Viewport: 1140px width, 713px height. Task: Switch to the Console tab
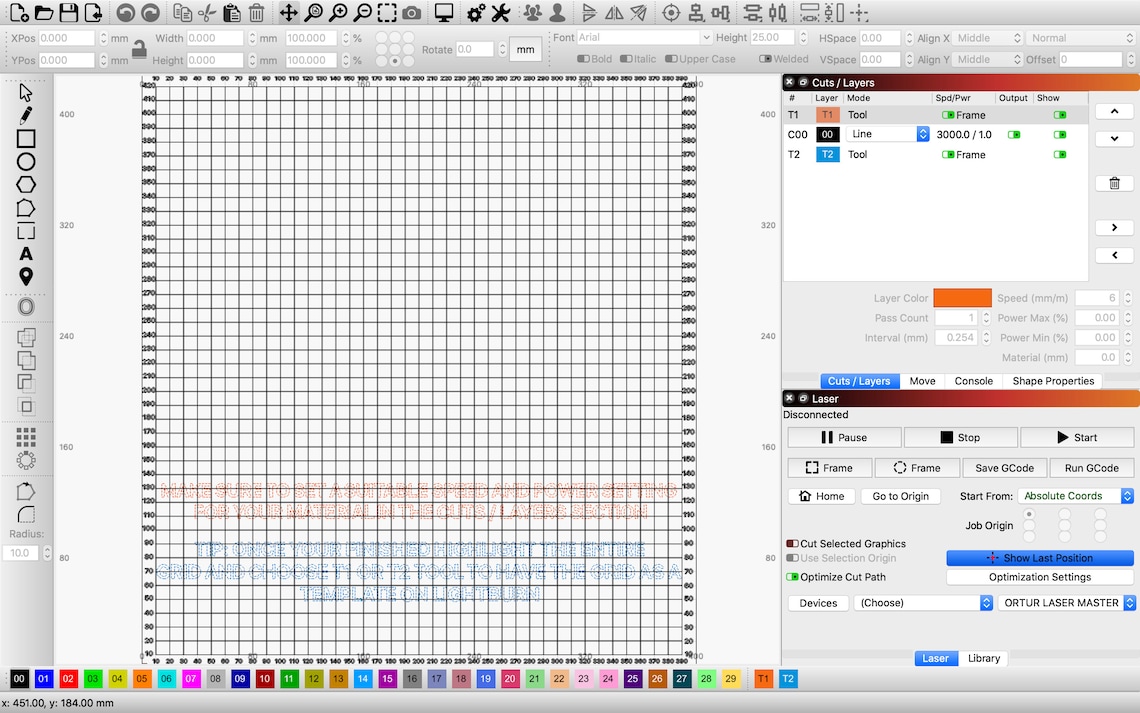point(973,380)
